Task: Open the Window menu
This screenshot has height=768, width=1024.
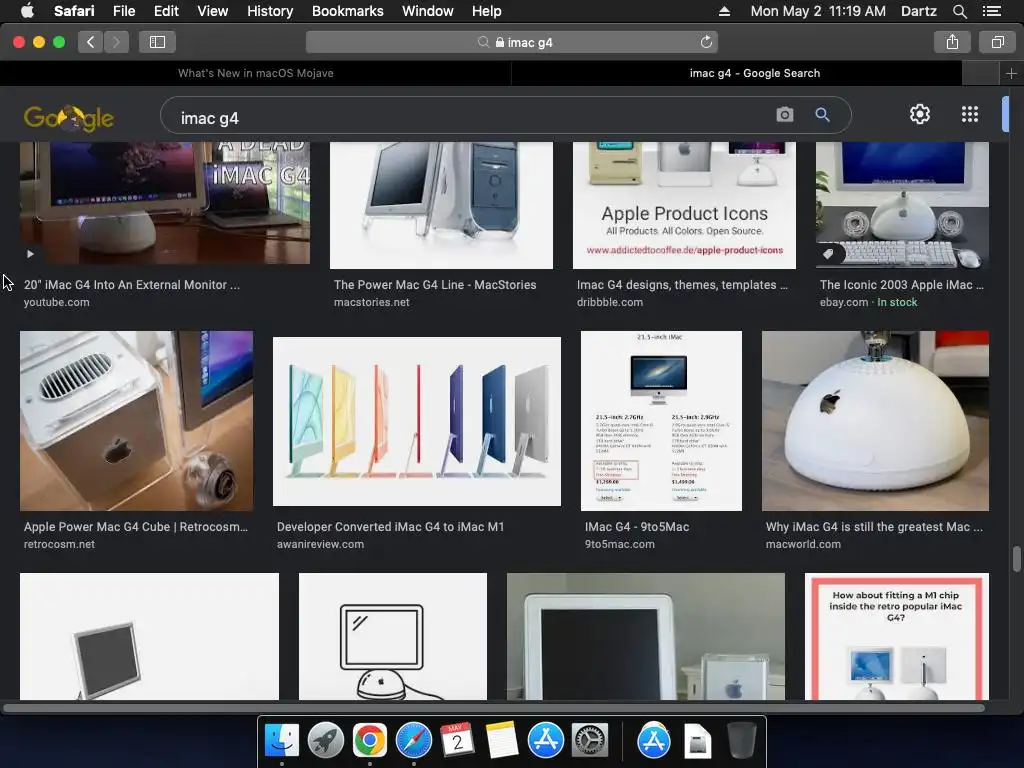Action: [x=427, y=11]
